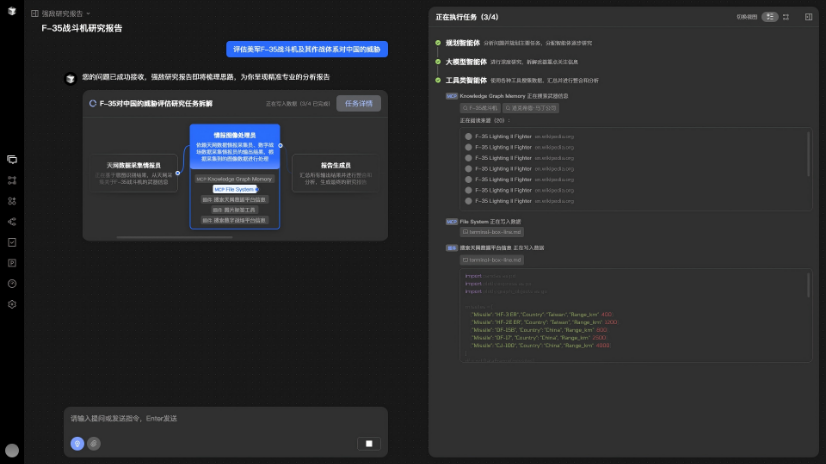The width and height of the screenshot is (826, 464).
Task: Collapse the right task panel with sidebar icon
Action: (807, 17)
